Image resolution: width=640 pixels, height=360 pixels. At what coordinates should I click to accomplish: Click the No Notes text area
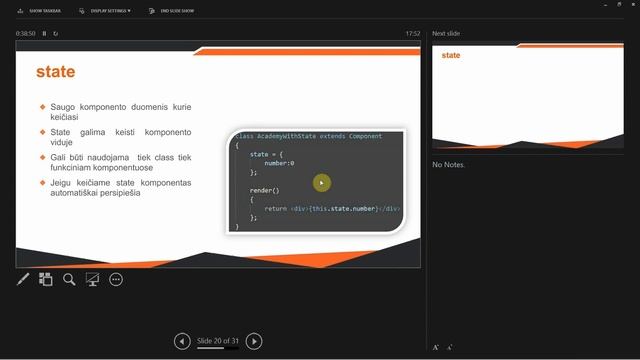coord(448,165)
